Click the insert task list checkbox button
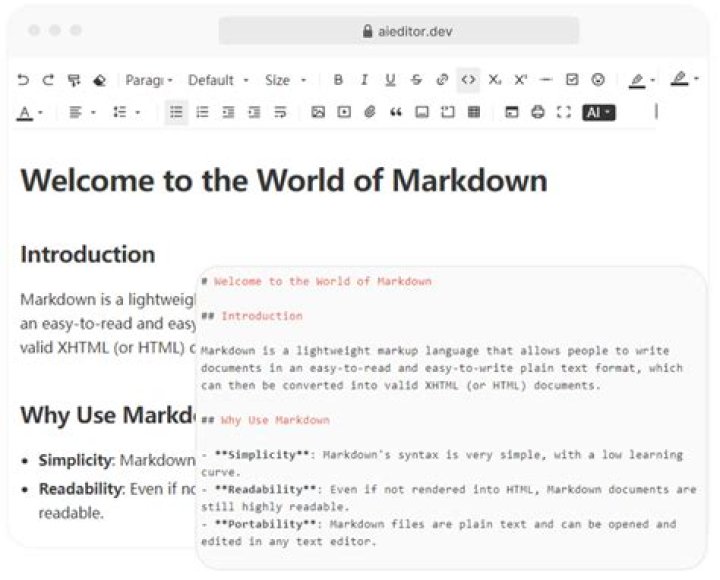This screenshot has width=720, height=580. [572, 80]
